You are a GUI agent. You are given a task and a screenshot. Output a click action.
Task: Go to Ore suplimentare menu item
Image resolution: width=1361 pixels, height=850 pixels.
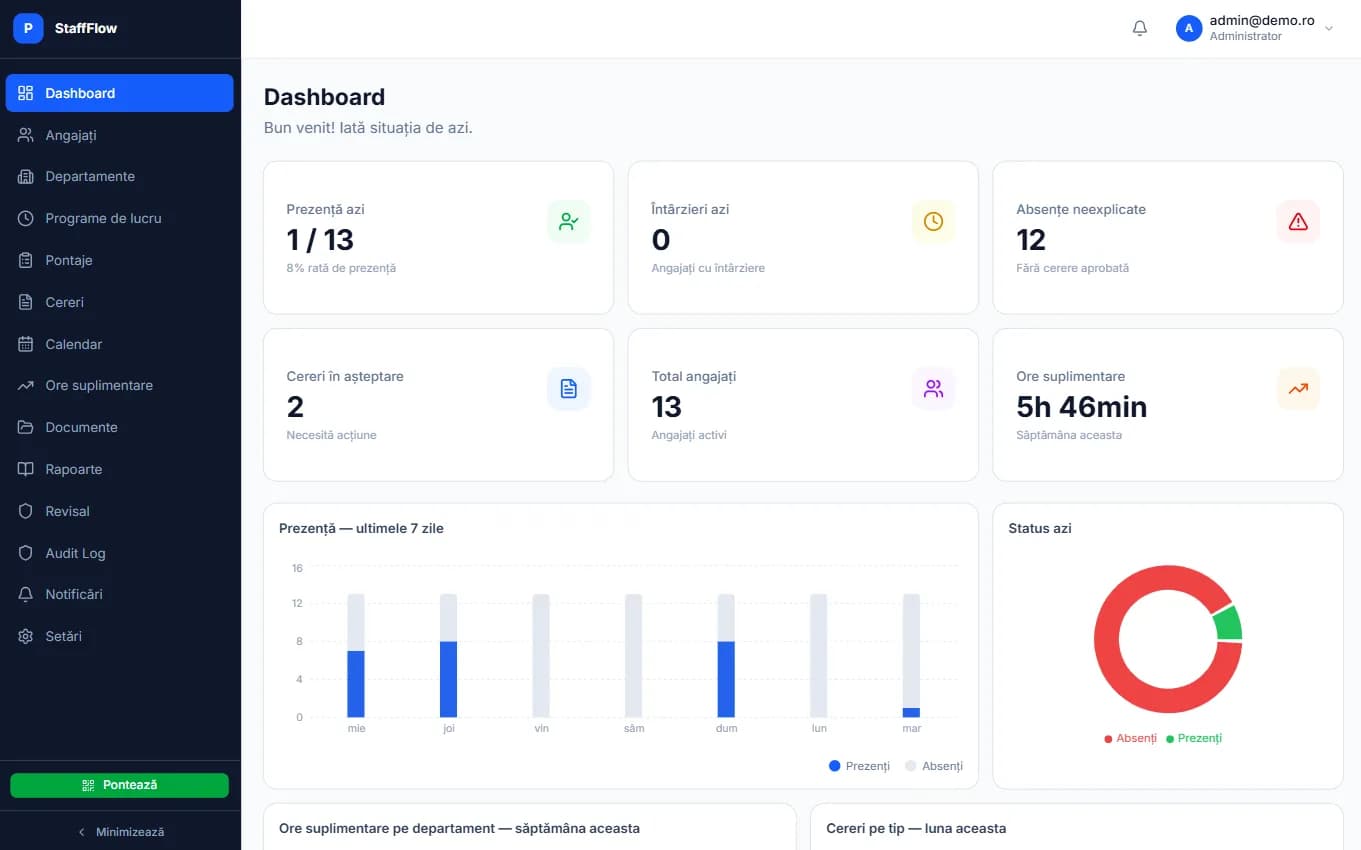point(120,385)
